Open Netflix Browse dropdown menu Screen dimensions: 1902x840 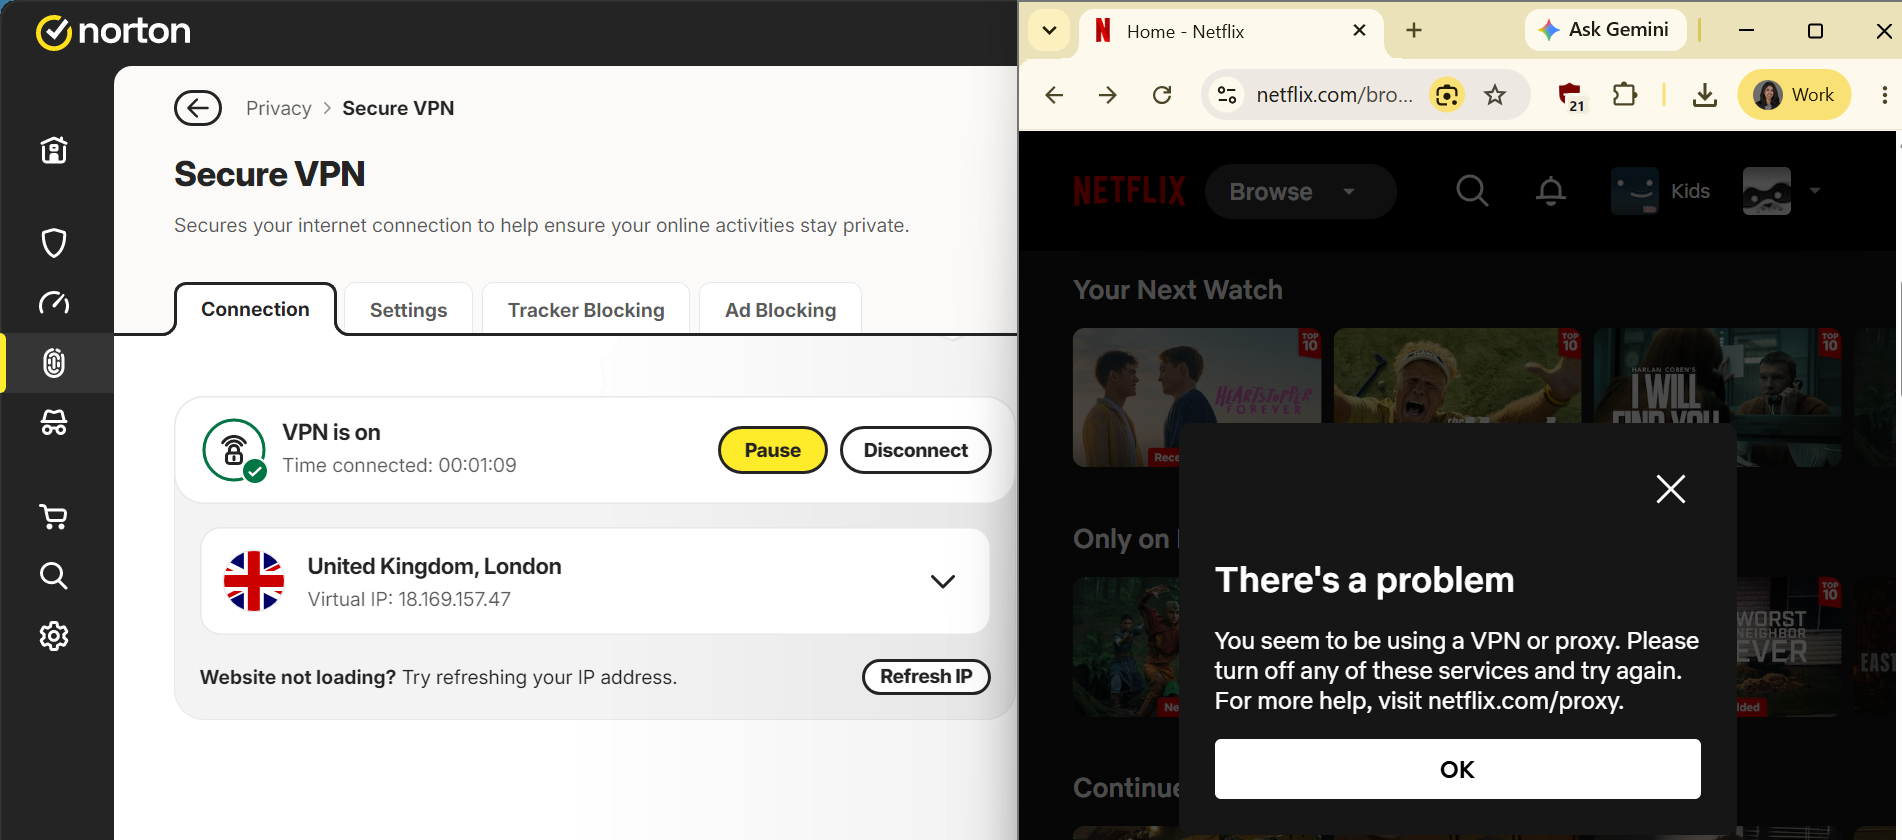(1300, 191)
